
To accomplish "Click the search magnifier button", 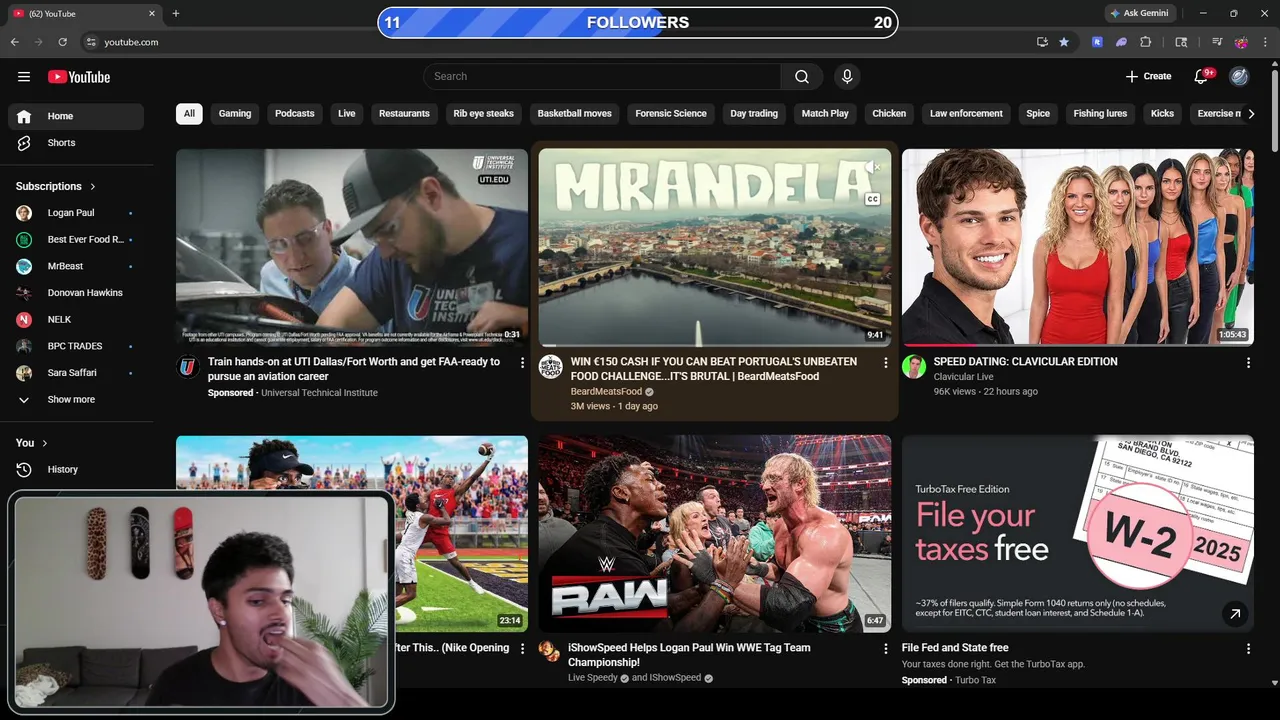I will click(802, 77).
